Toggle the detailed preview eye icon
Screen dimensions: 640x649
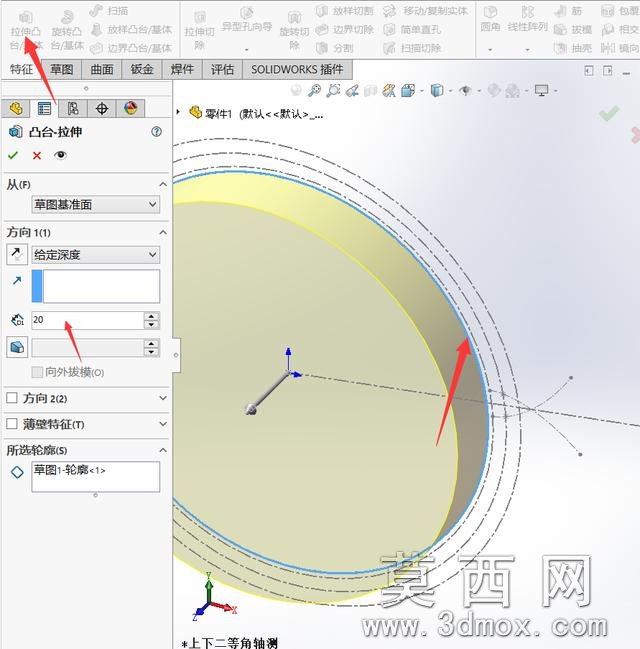60,155
